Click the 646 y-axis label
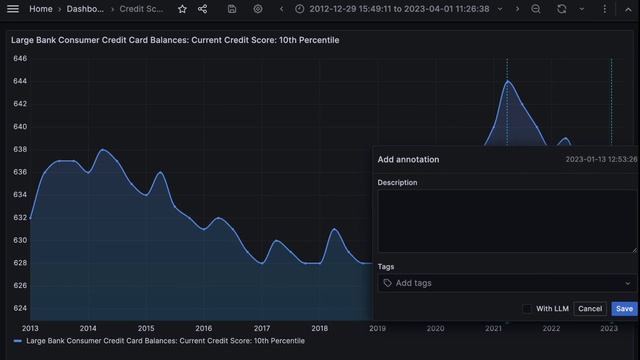This screenshot has height=360, width=640. 20,58
